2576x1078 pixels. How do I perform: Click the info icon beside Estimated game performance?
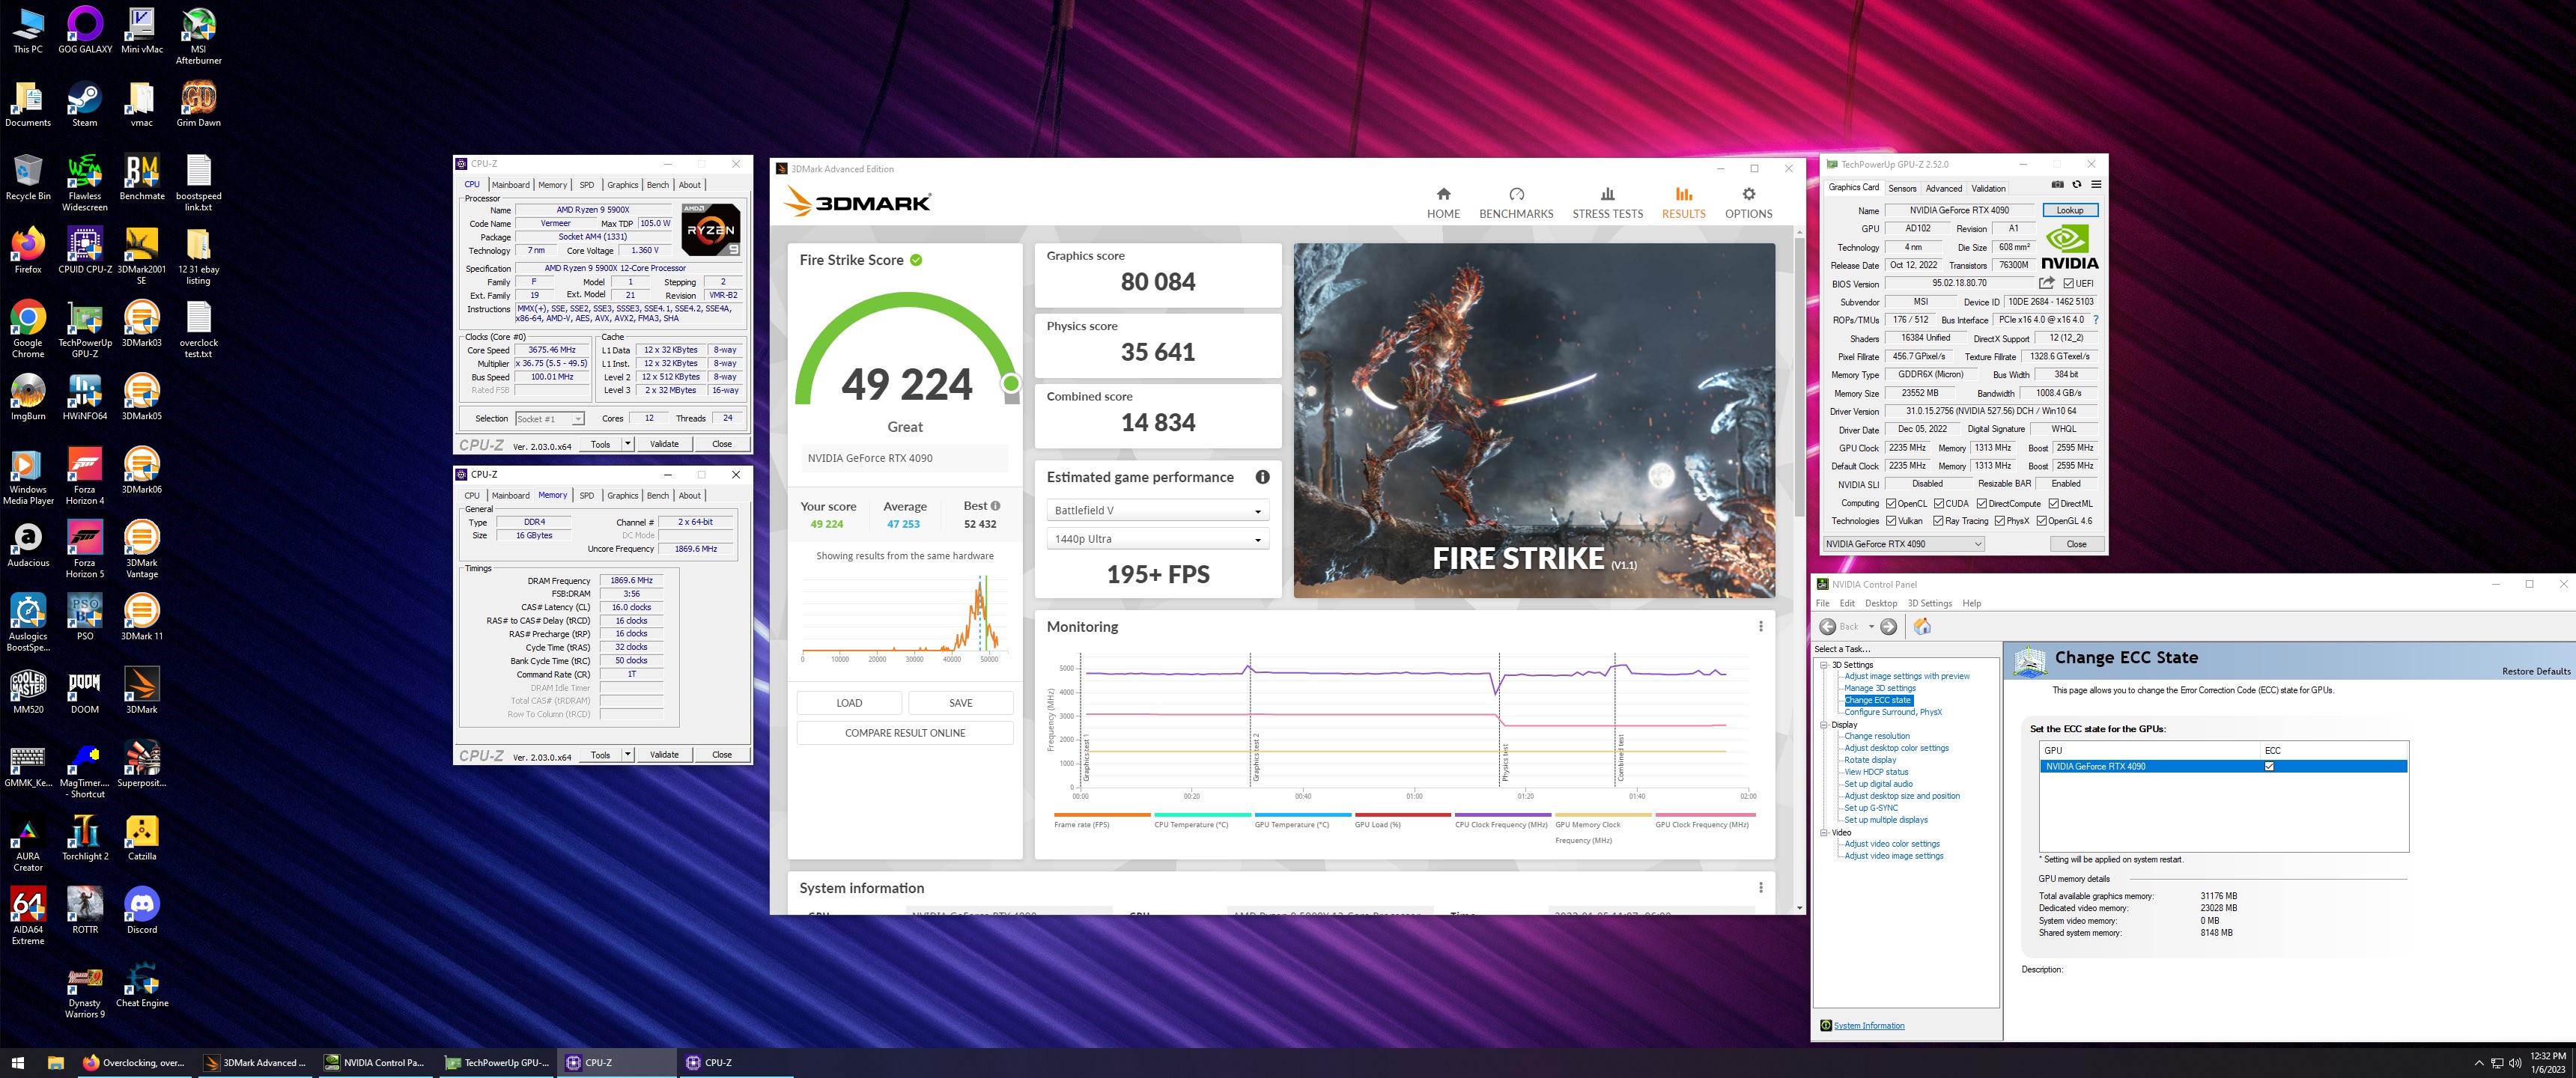pyautogui.click(x=1262, y=477)
